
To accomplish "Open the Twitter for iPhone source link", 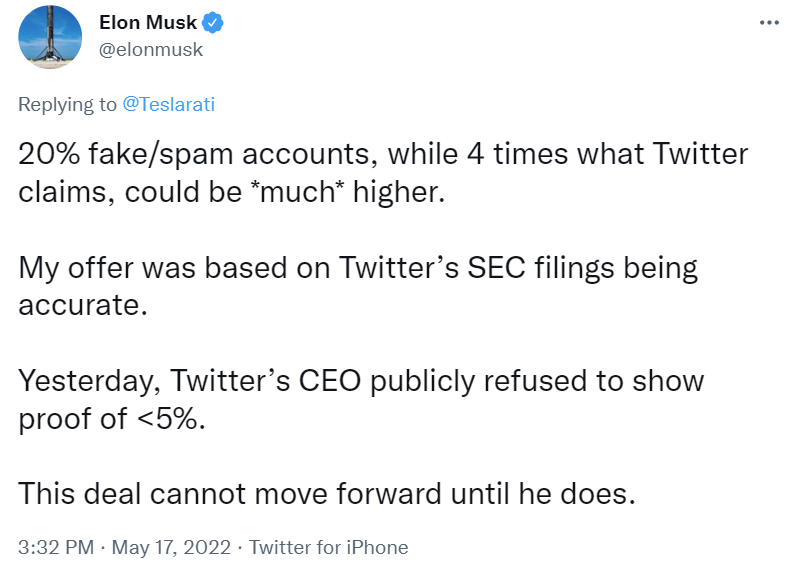I will [x=329, y=547].
